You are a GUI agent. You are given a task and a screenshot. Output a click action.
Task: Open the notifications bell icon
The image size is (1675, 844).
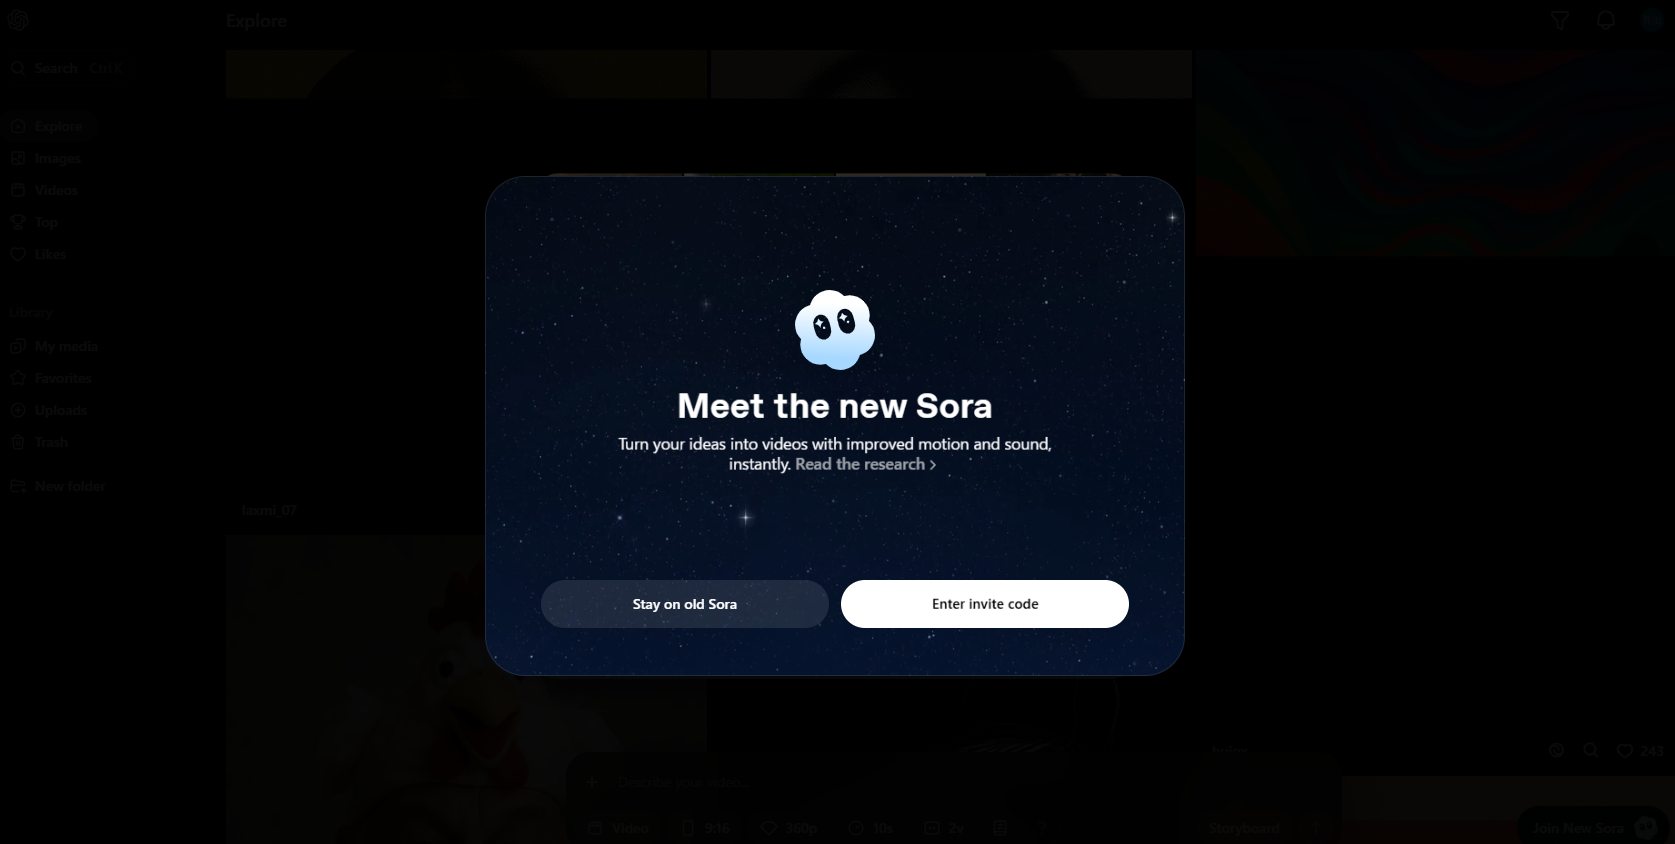pos(1606,20)
